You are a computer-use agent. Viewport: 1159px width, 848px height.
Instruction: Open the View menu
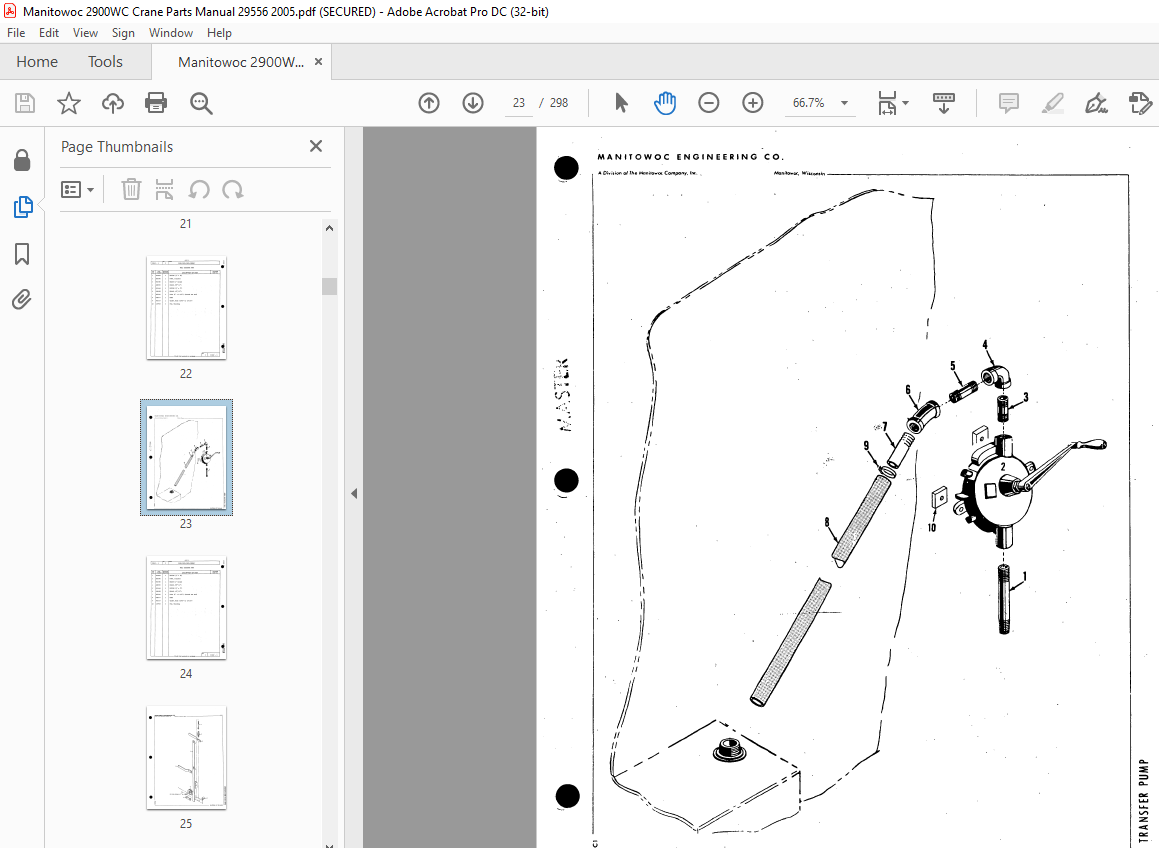85,33
